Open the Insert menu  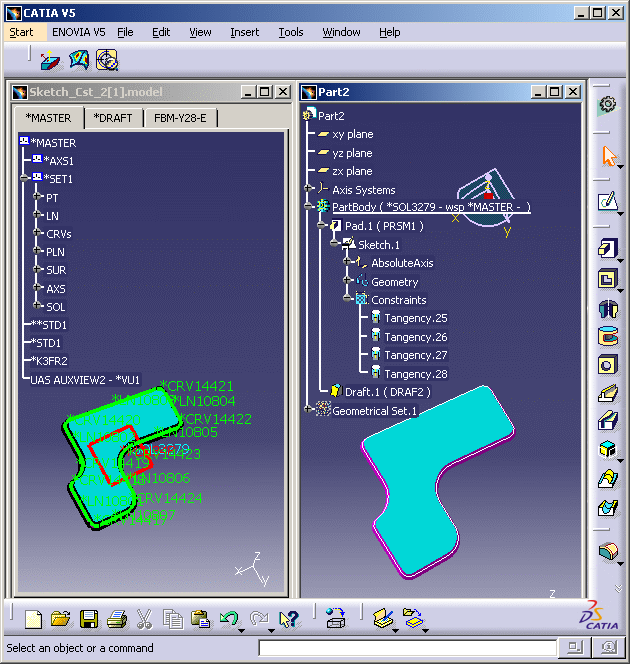coord(244,32)
